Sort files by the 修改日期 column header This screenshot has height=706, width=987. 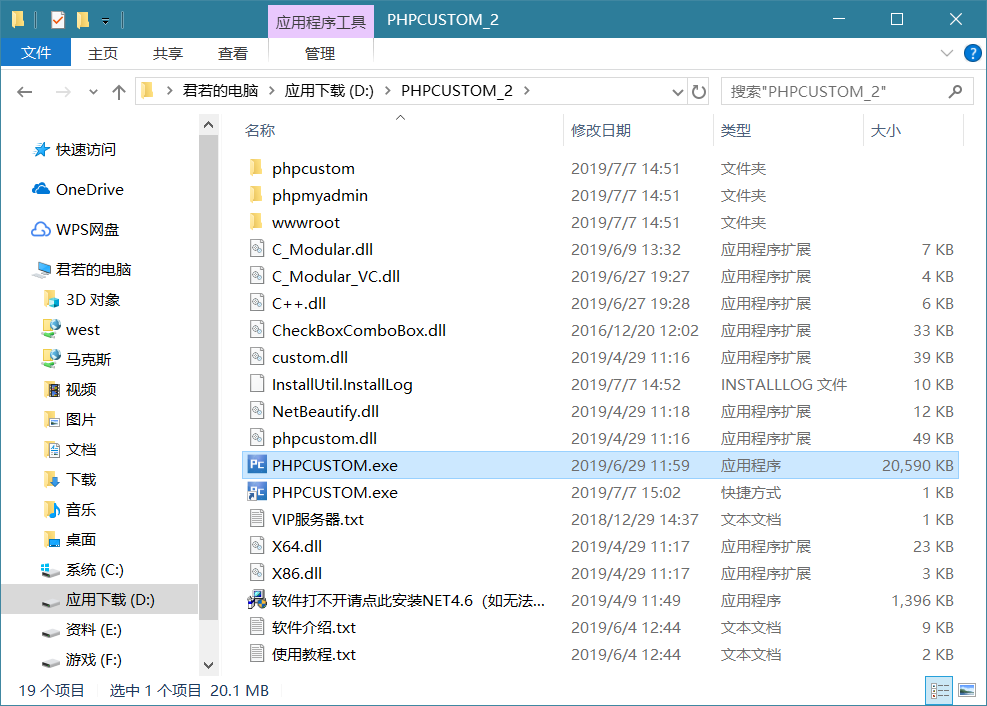pos(601,130)
